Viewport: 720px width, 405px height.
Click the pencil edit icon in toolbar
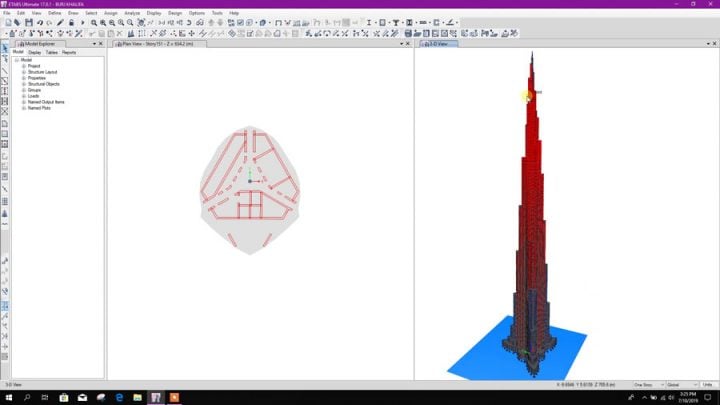pyautogui.click(x=60, y=22)
